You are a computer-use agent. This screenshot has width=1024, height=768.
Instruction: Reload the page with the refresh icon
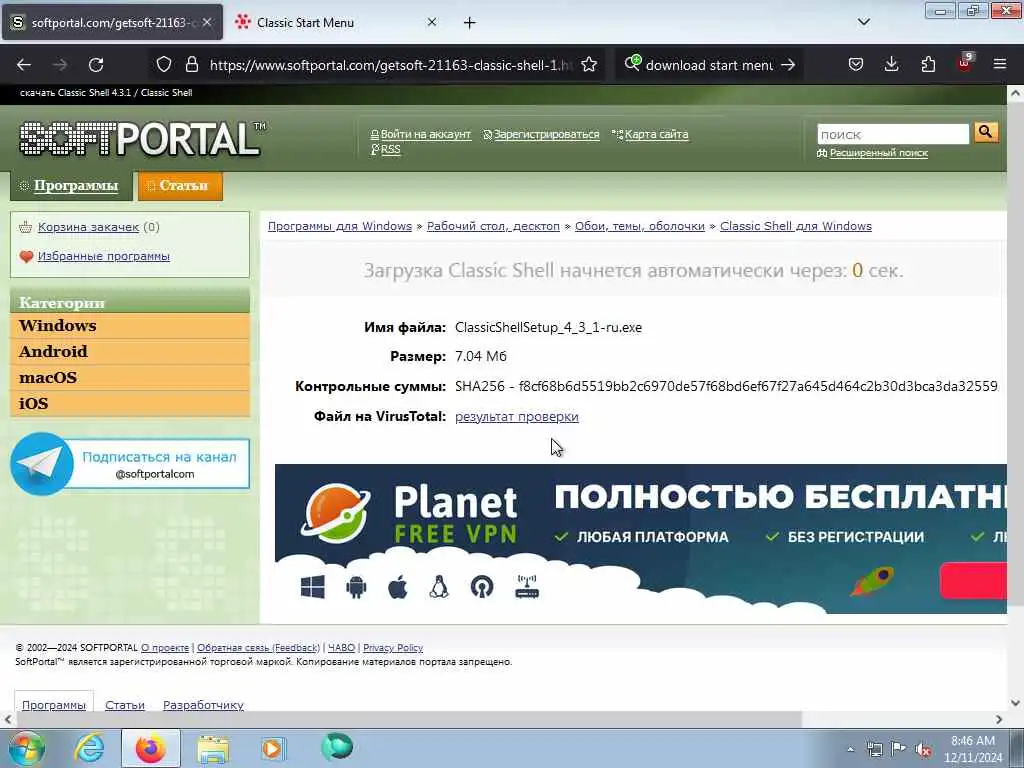(96, 65)
